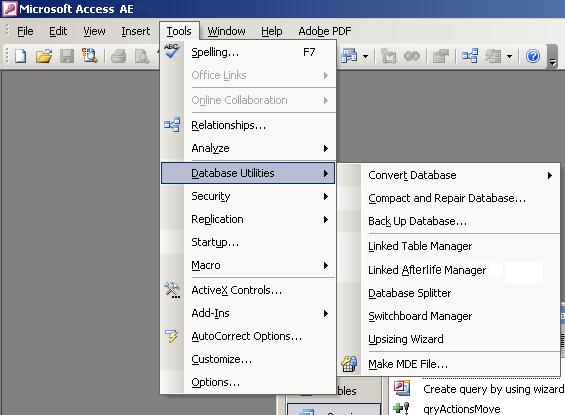
Task: Click the Open folder toolbar icon
Action: (44, 56)
